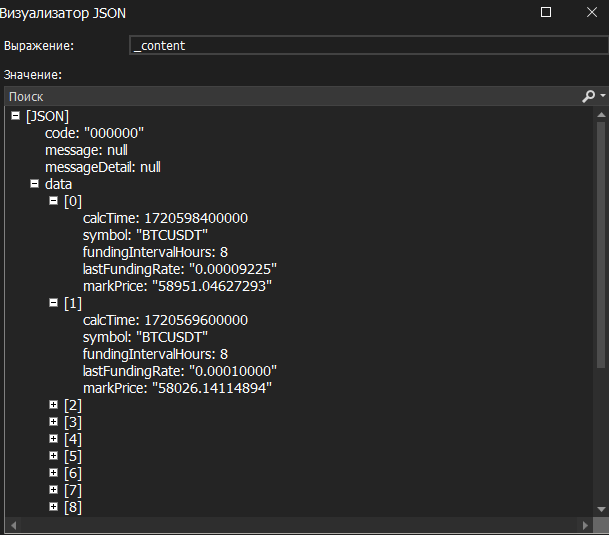609x535 pixels.
Task: Select markPrice "58026.14114894" row
Action: (x=177, y=388)
